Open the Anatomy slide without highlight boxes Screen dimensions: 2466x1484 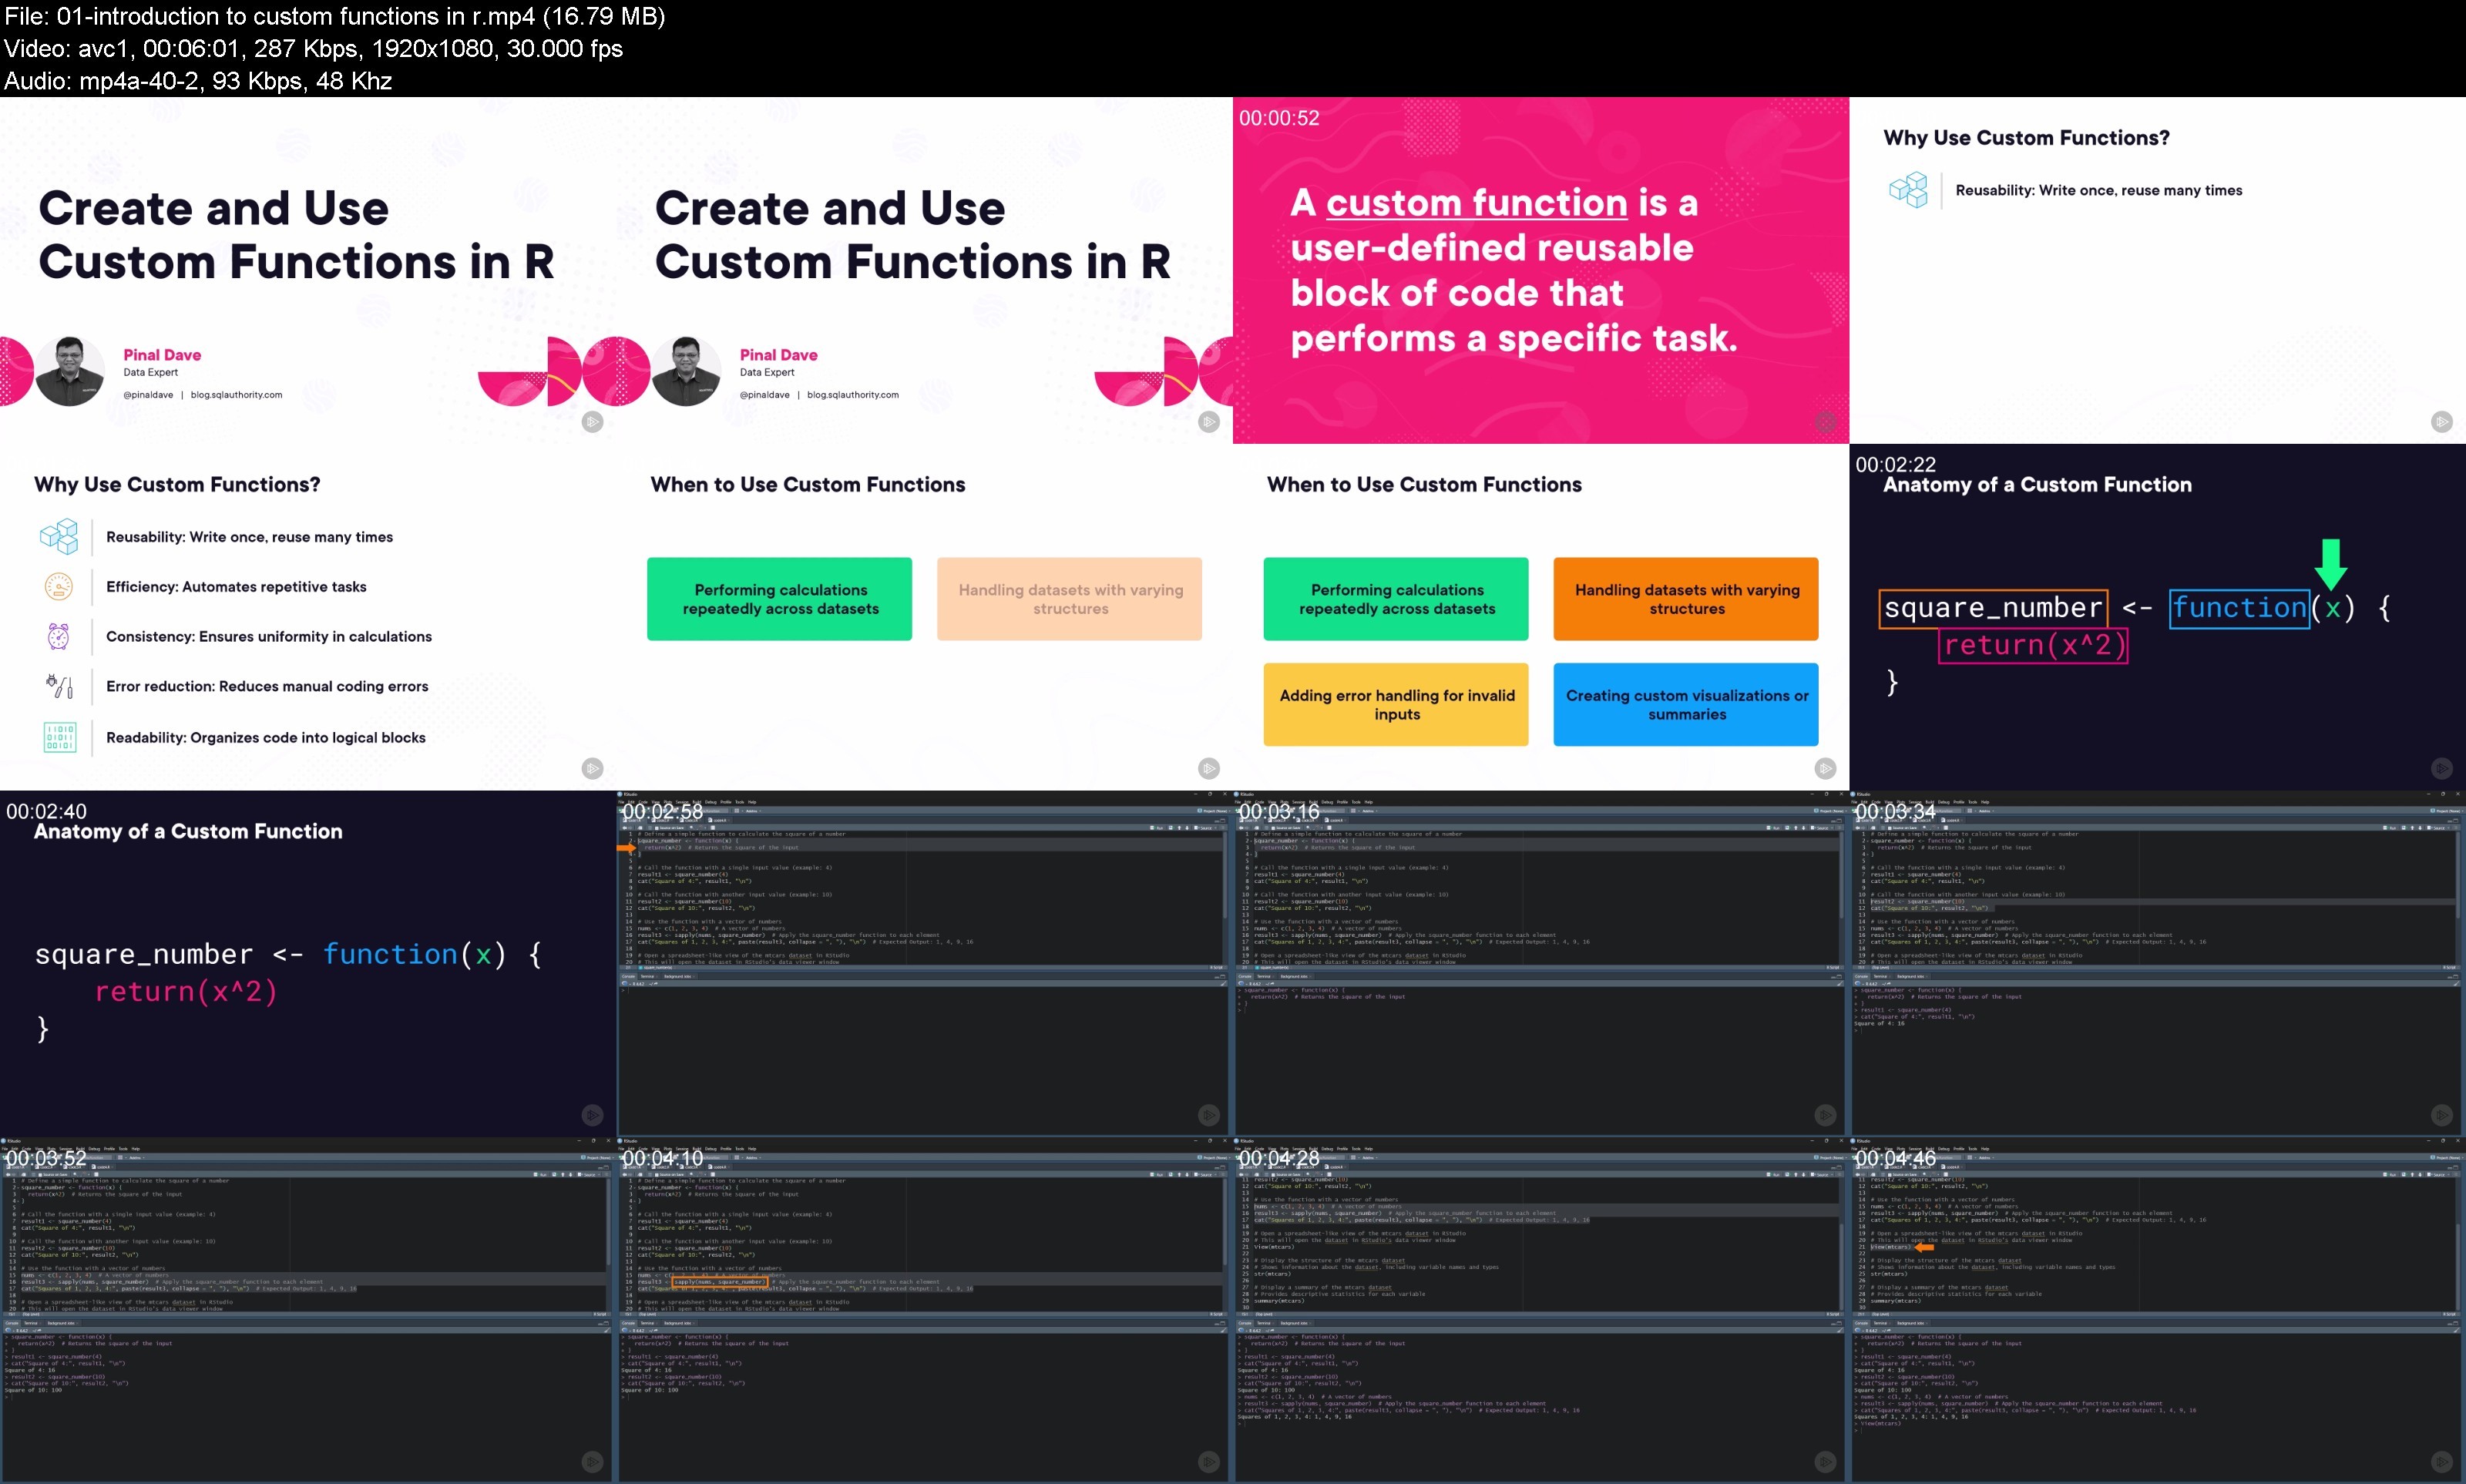[308, 964]
